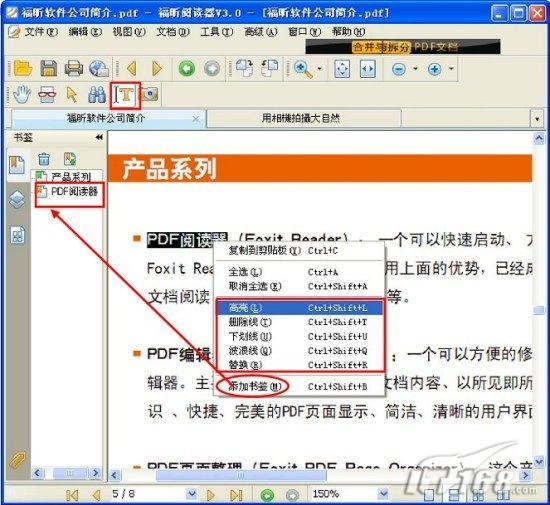Go to next view, grey circle arrow
The width and height of the screenshot is (550, 505).
click(212, 68)
